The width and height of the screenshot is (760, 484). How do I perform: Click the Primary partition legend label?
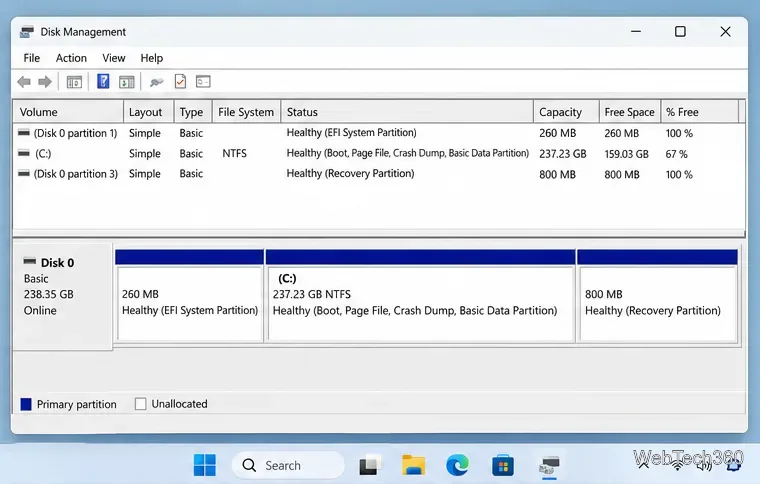point(77,405)
